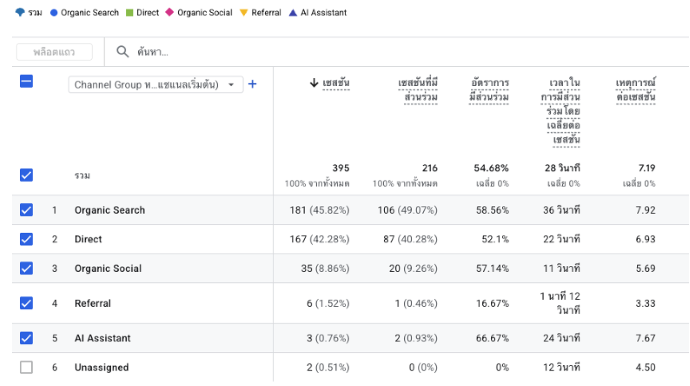This screenshot has height=386, width=690.
Task: Sort by average engagement time column header
Action: (x=560, y=111)
